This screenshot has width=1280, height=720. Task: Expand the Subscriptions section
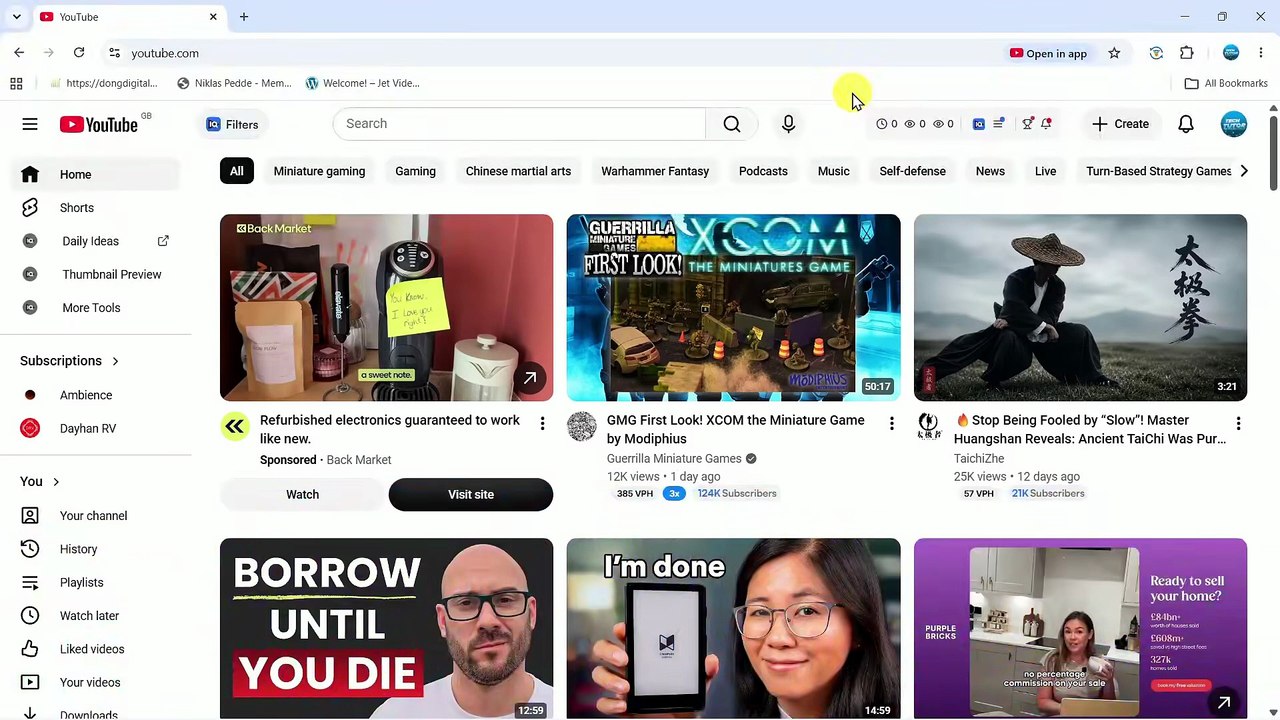(x=70, y=361)
